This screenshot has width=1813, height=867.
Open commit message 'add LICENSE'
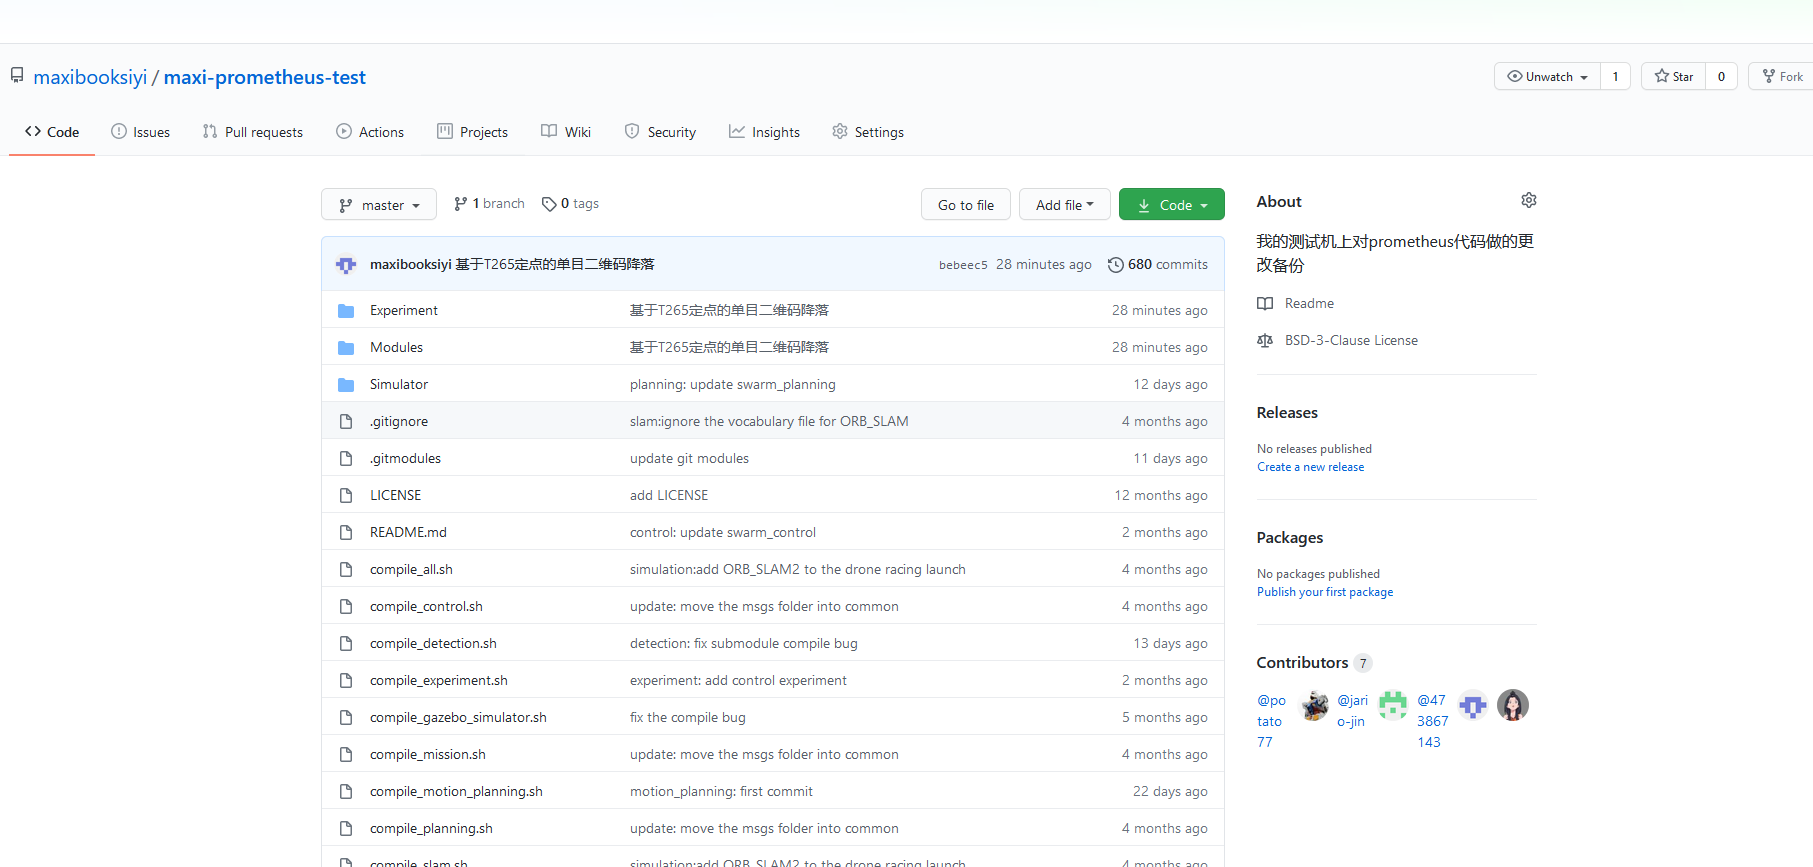click(x=669, y=496)
